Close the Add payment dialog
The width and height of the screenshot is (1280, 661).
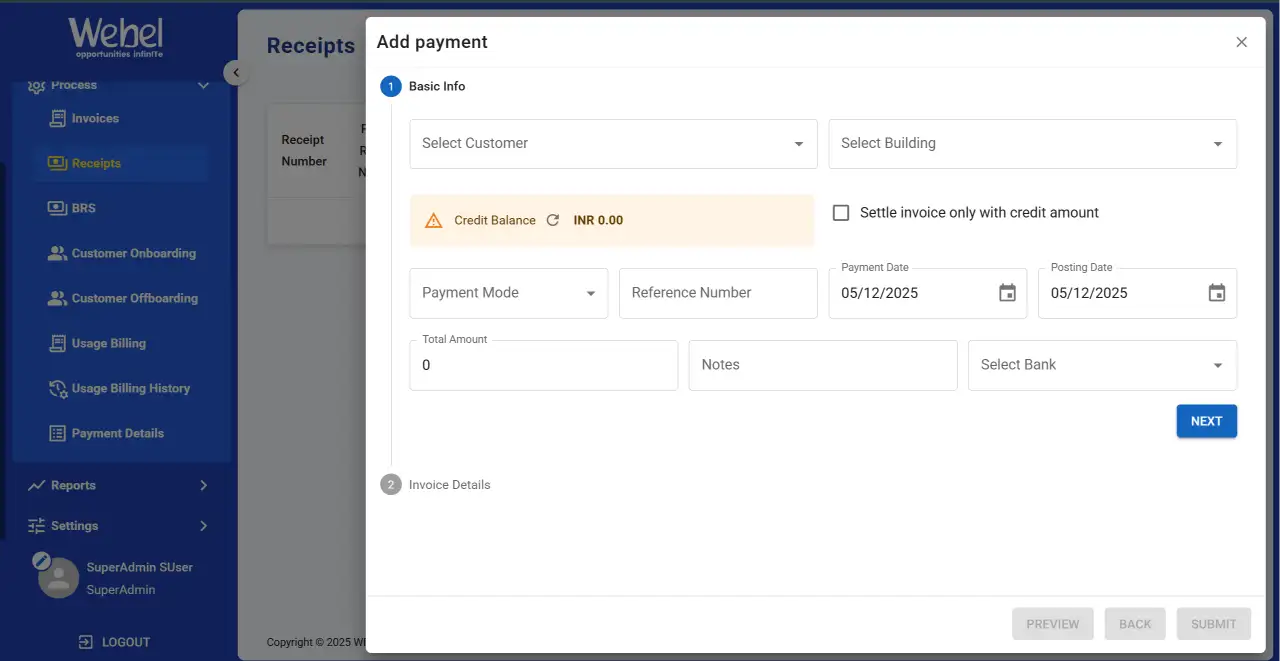[x=1241, y=42]
